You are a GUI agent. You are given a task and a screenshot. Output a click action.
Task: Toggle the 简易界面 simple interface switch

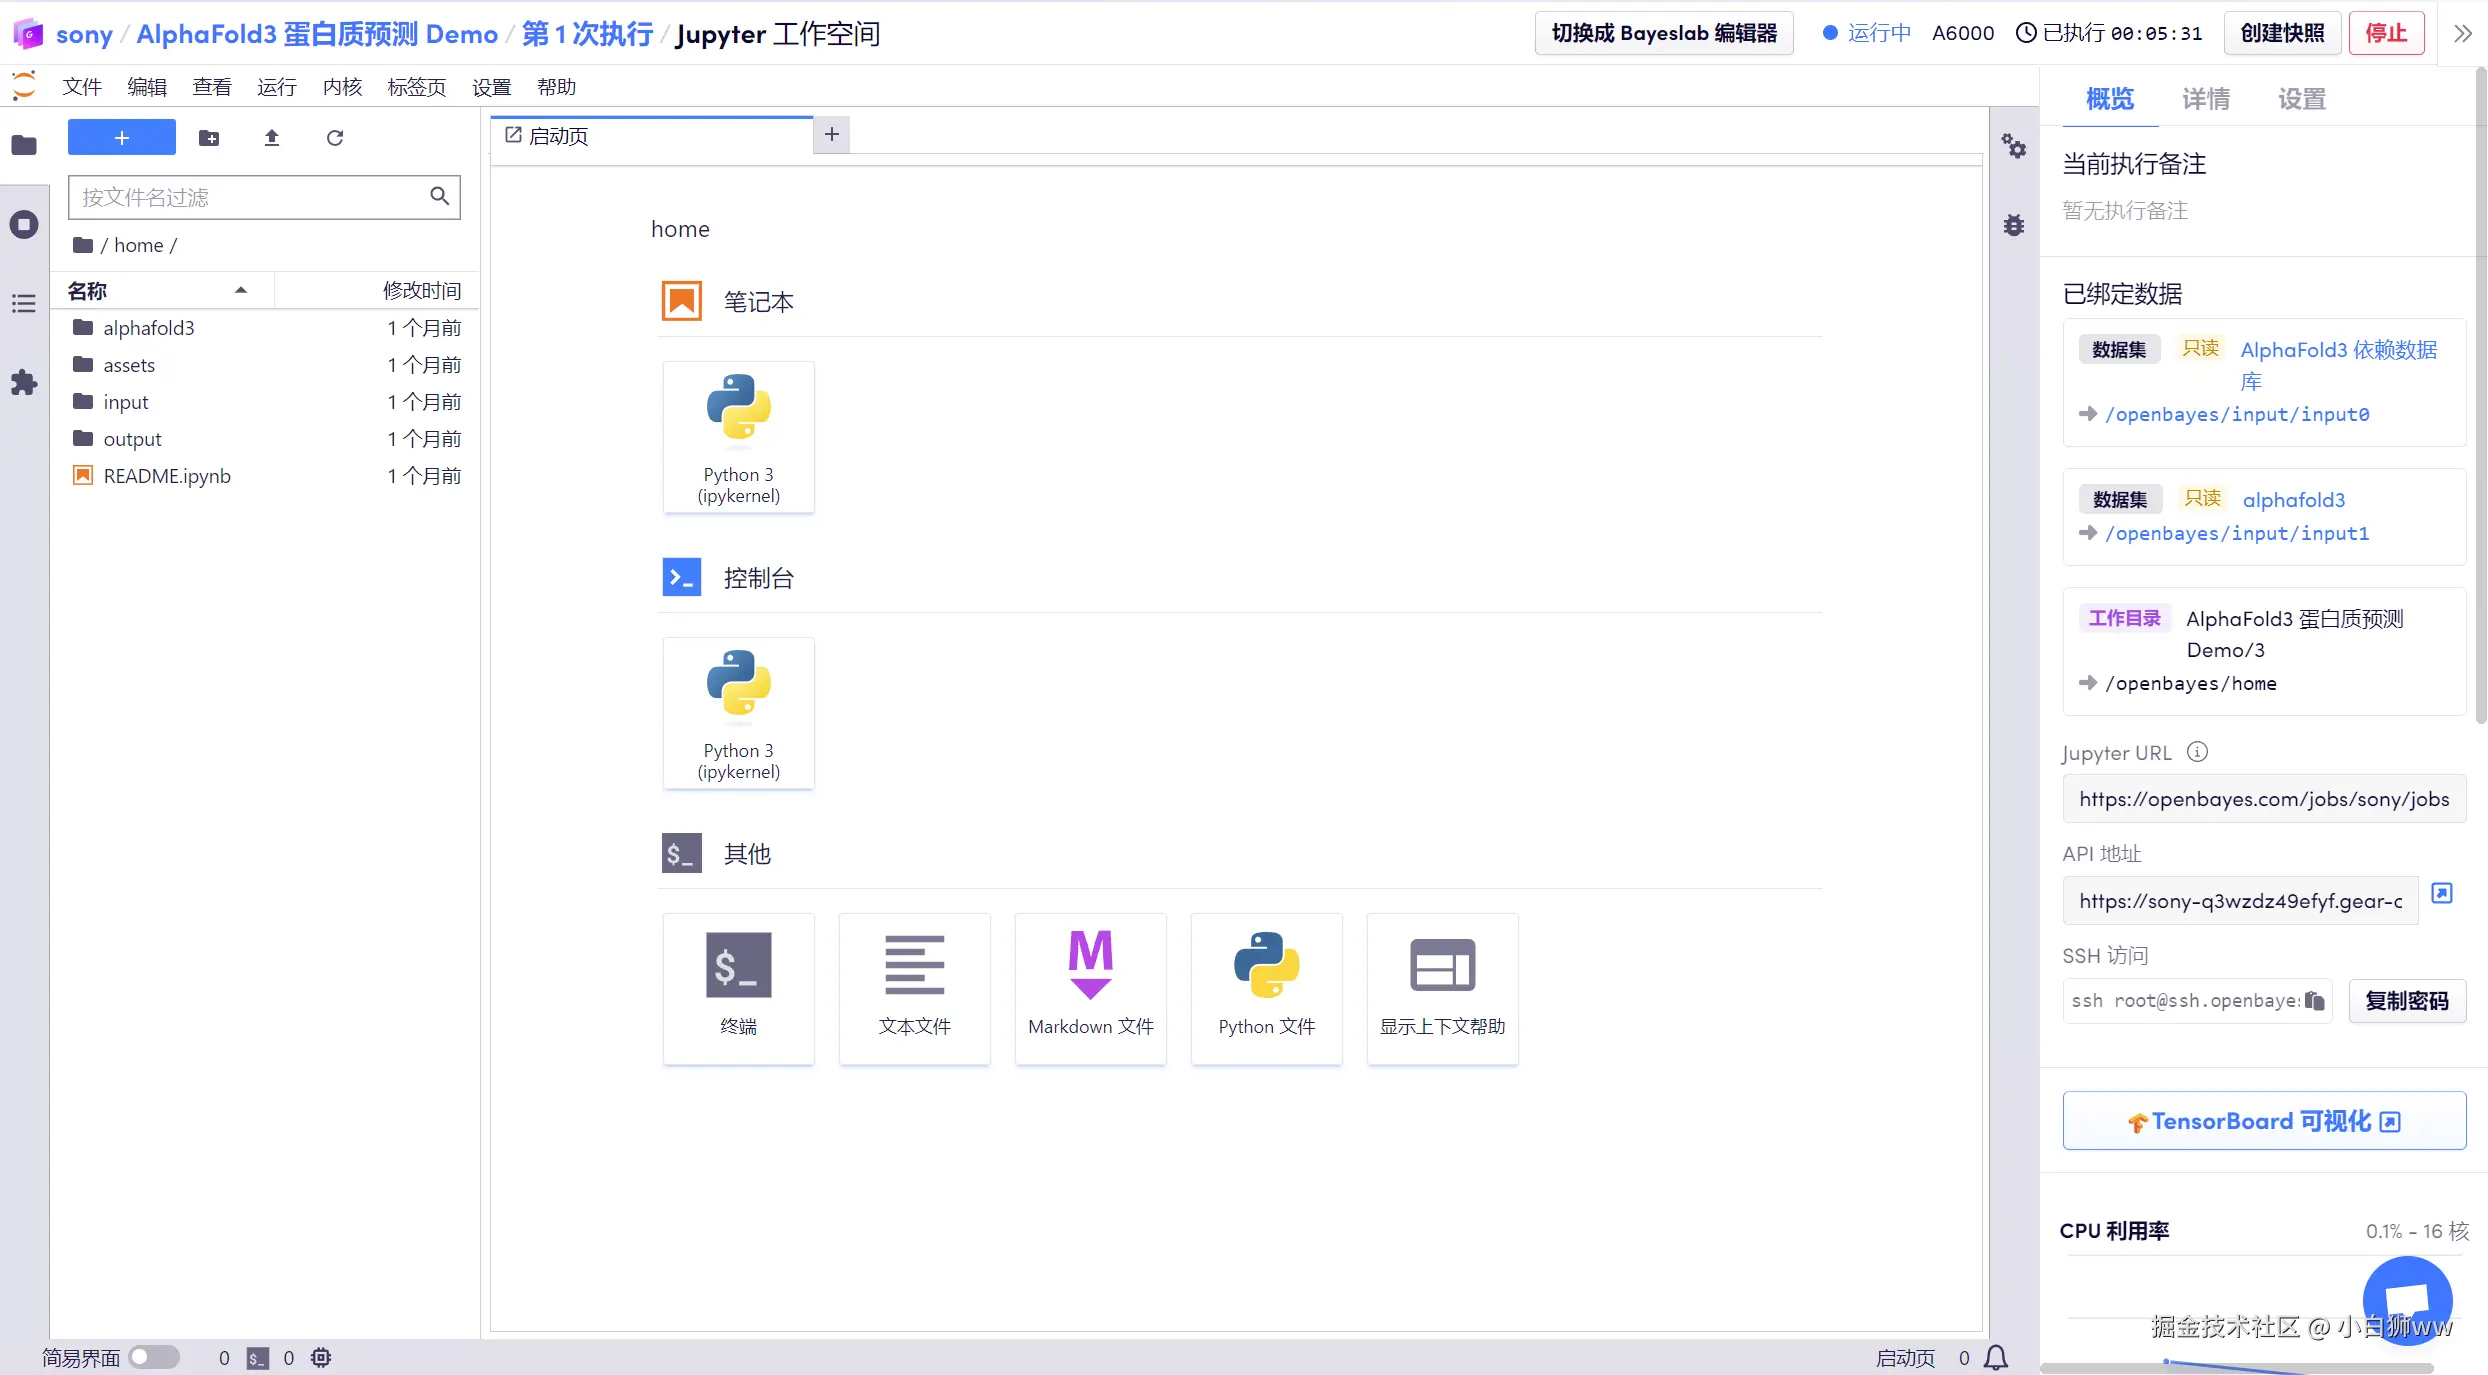pos(154,1357)
